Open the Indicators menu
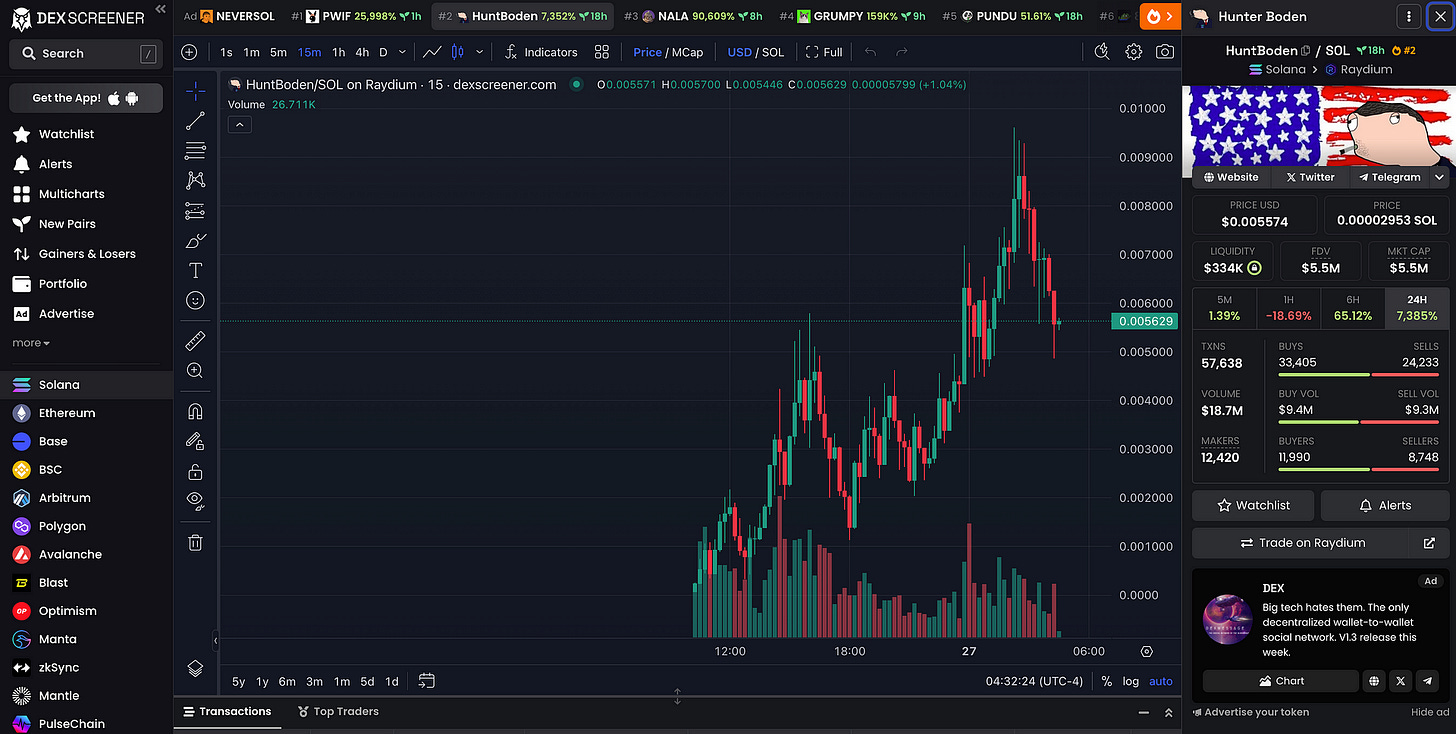Screen dimensions: 1456x734 point(541,52)
